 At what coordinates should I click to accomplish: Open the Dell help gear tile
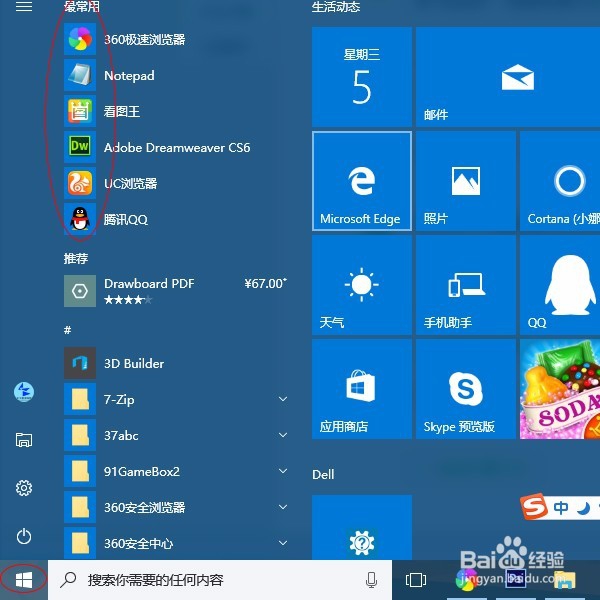pos(362,527)
